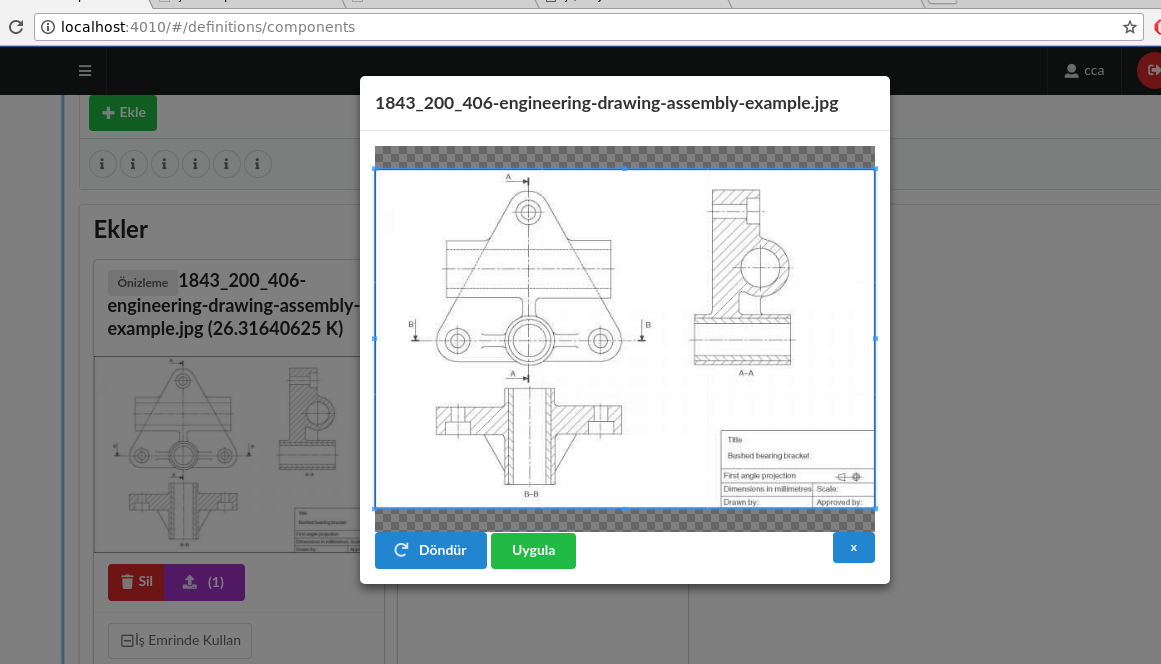
Task: Click the attachment file name in Ekler
Action: click(233, 304)
